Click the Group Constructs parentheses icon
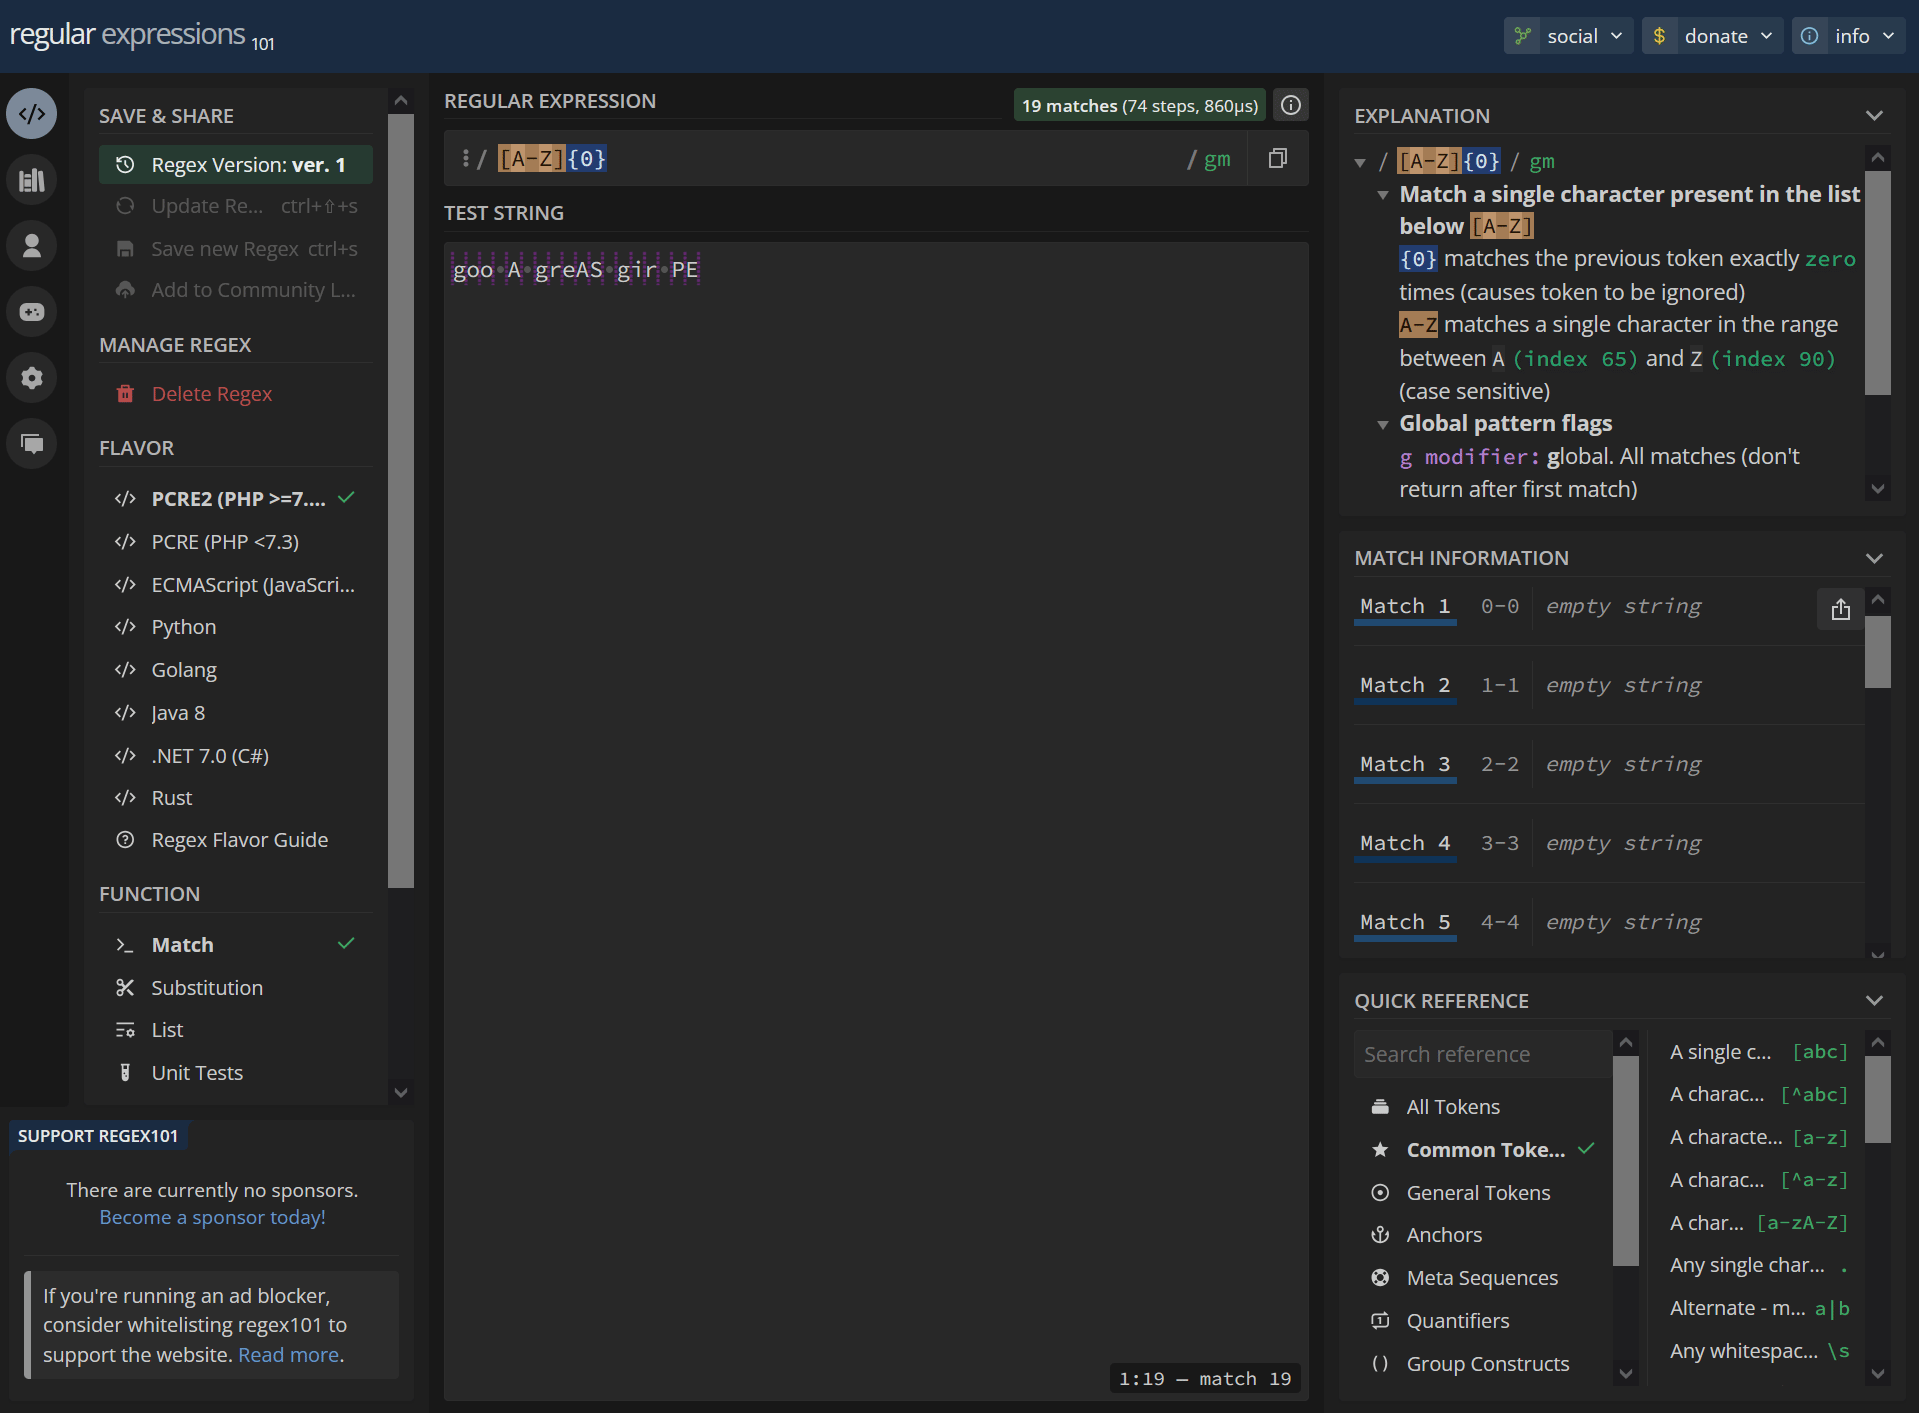 pyautogui.click(x=1380, y=1364)
